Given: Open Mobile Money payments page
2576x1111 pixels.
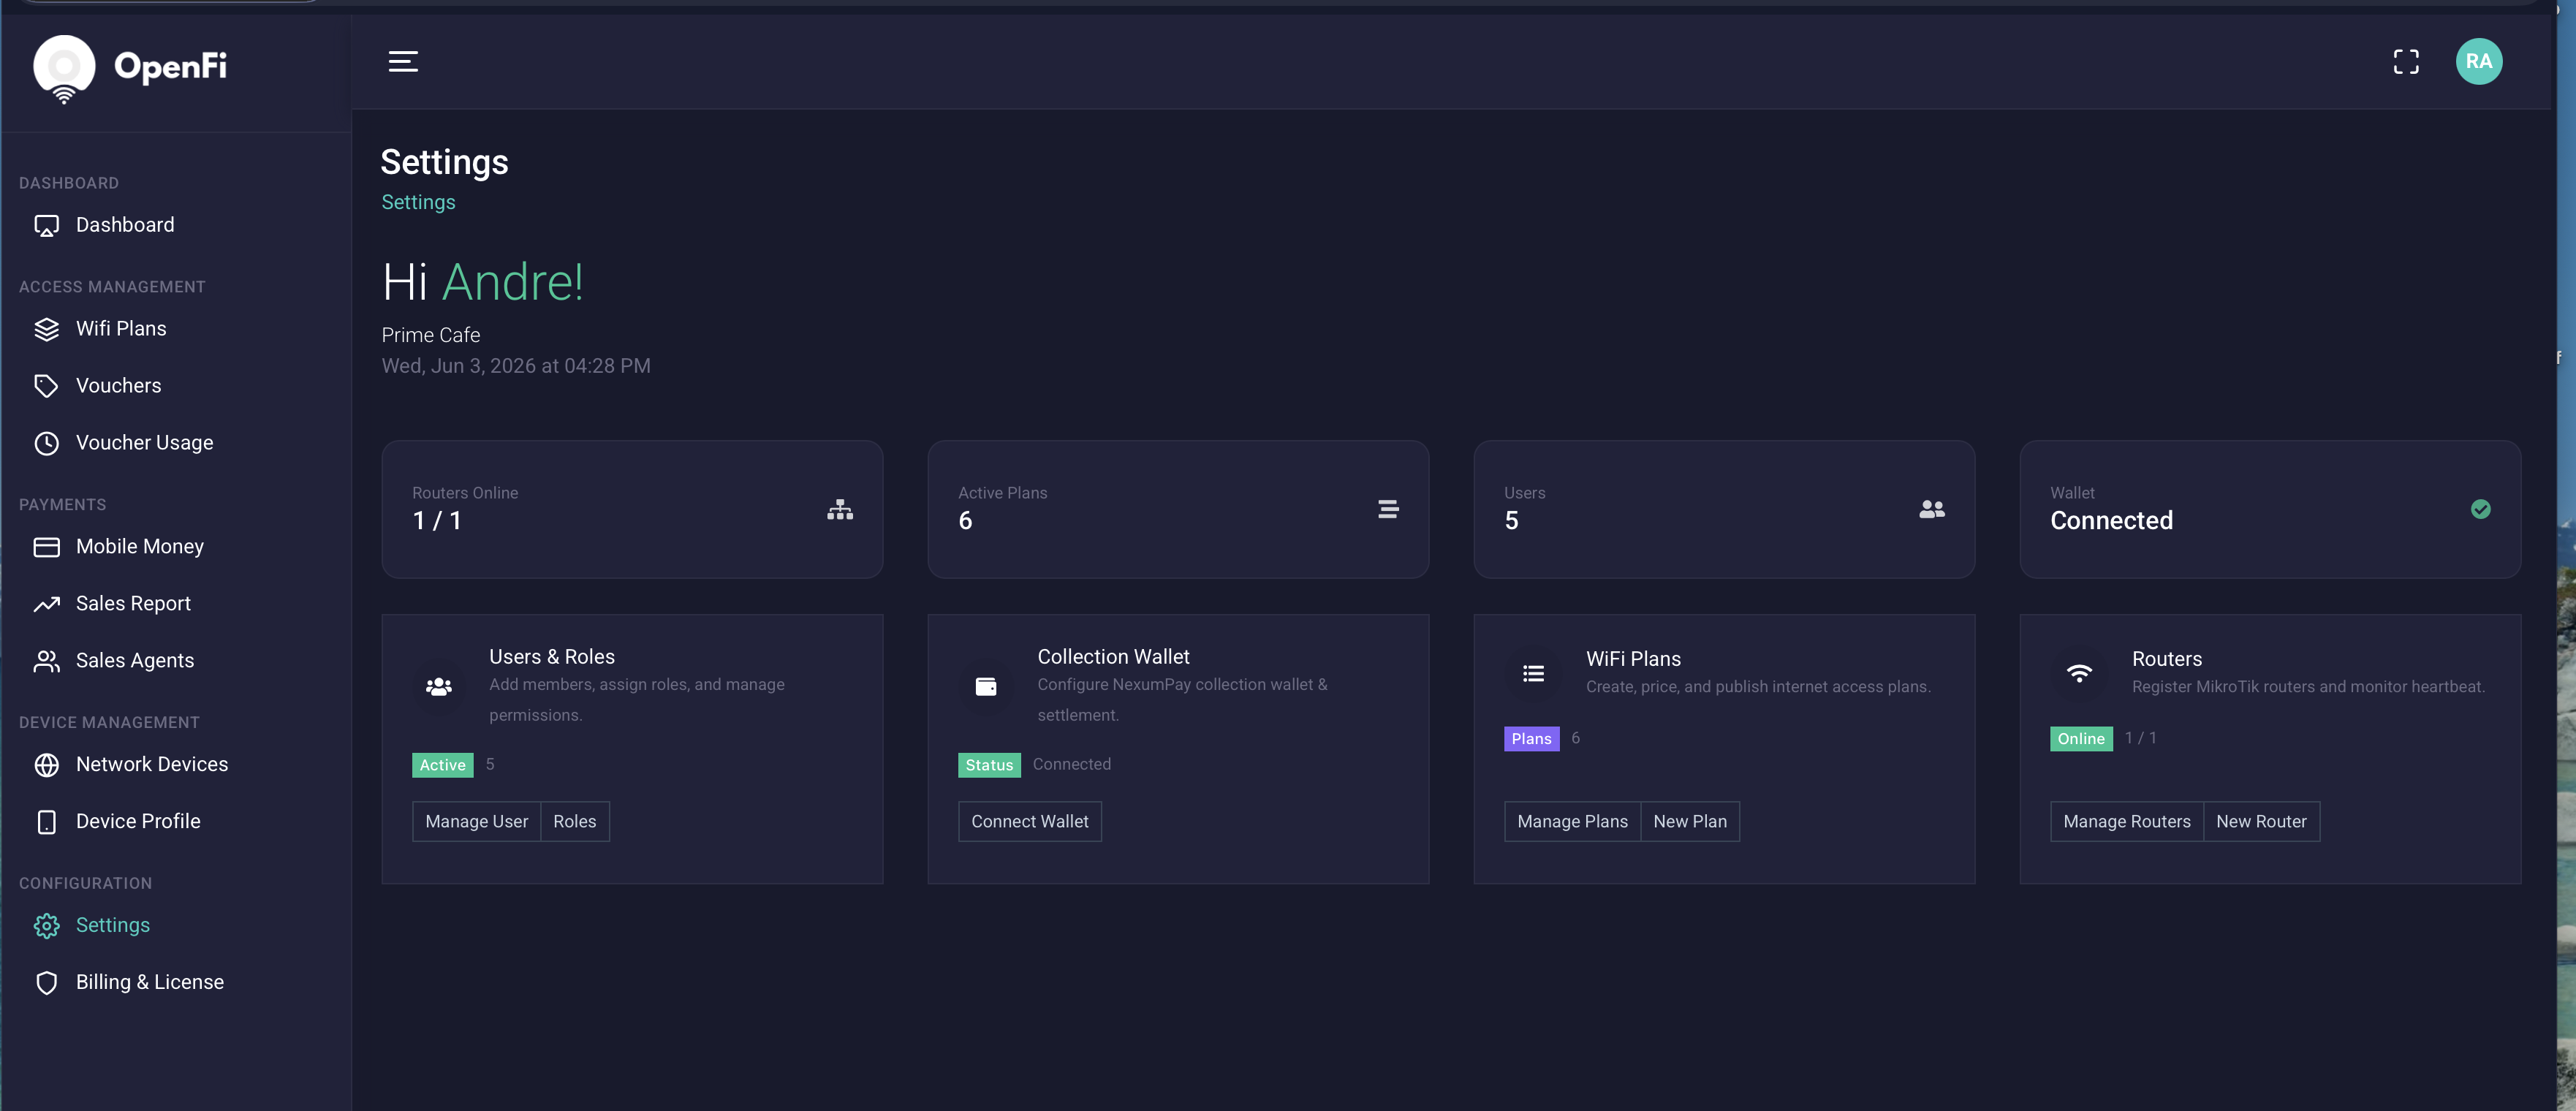Looking at the screenshot, I should tap(140, 546).
